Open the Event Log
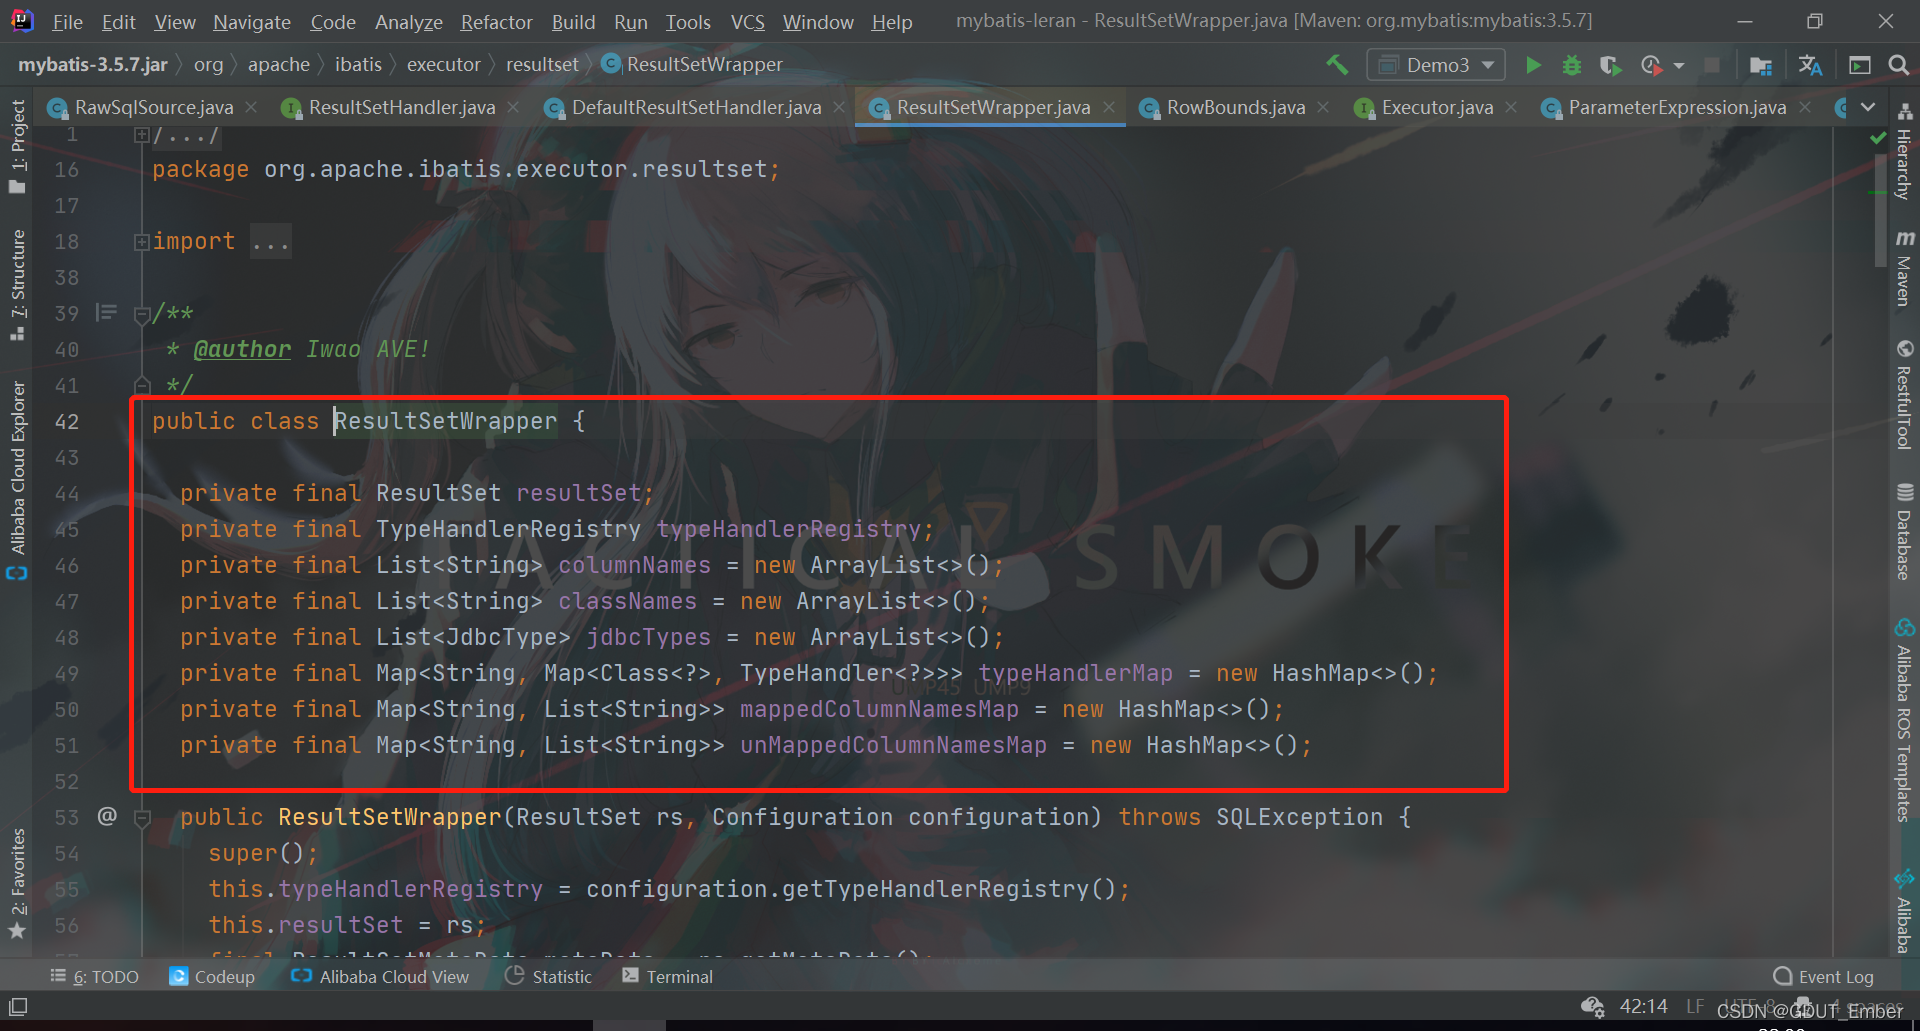This screenshot has height=1031, width=1920. pyautogui.click(x=1823, y=977)
